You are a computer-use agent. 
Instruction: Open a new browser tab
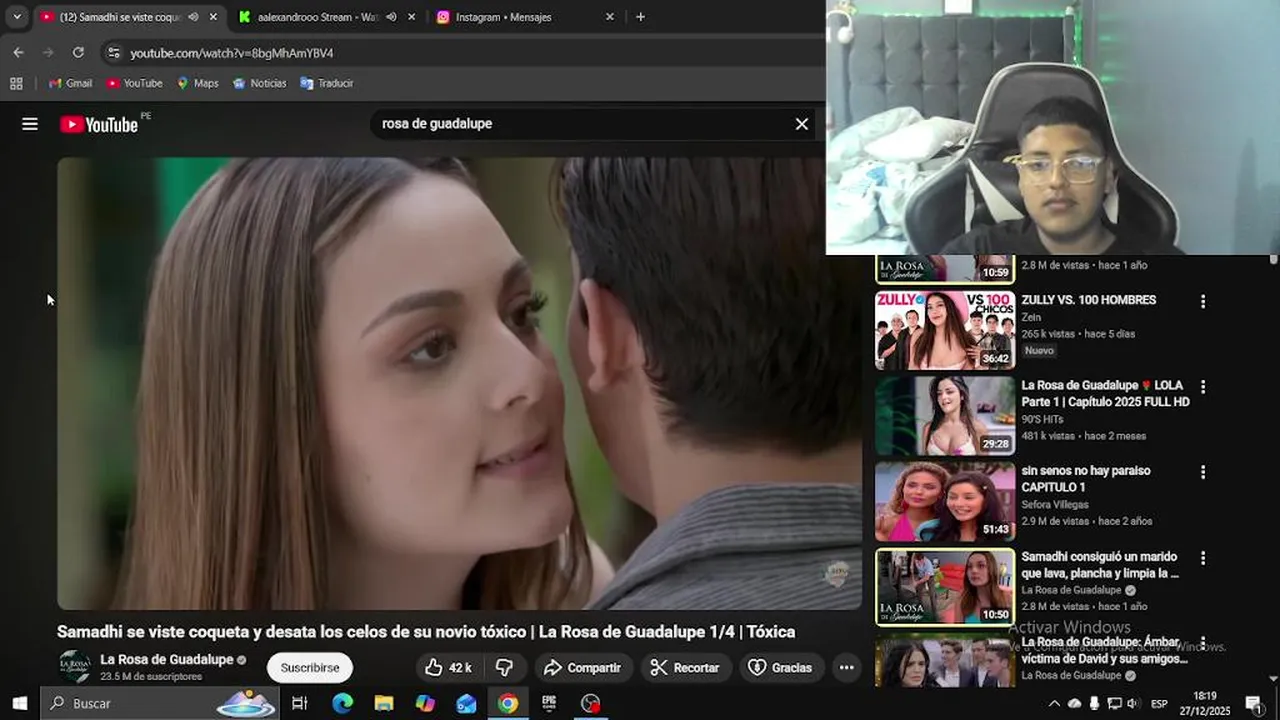click(x=640, y=17)
